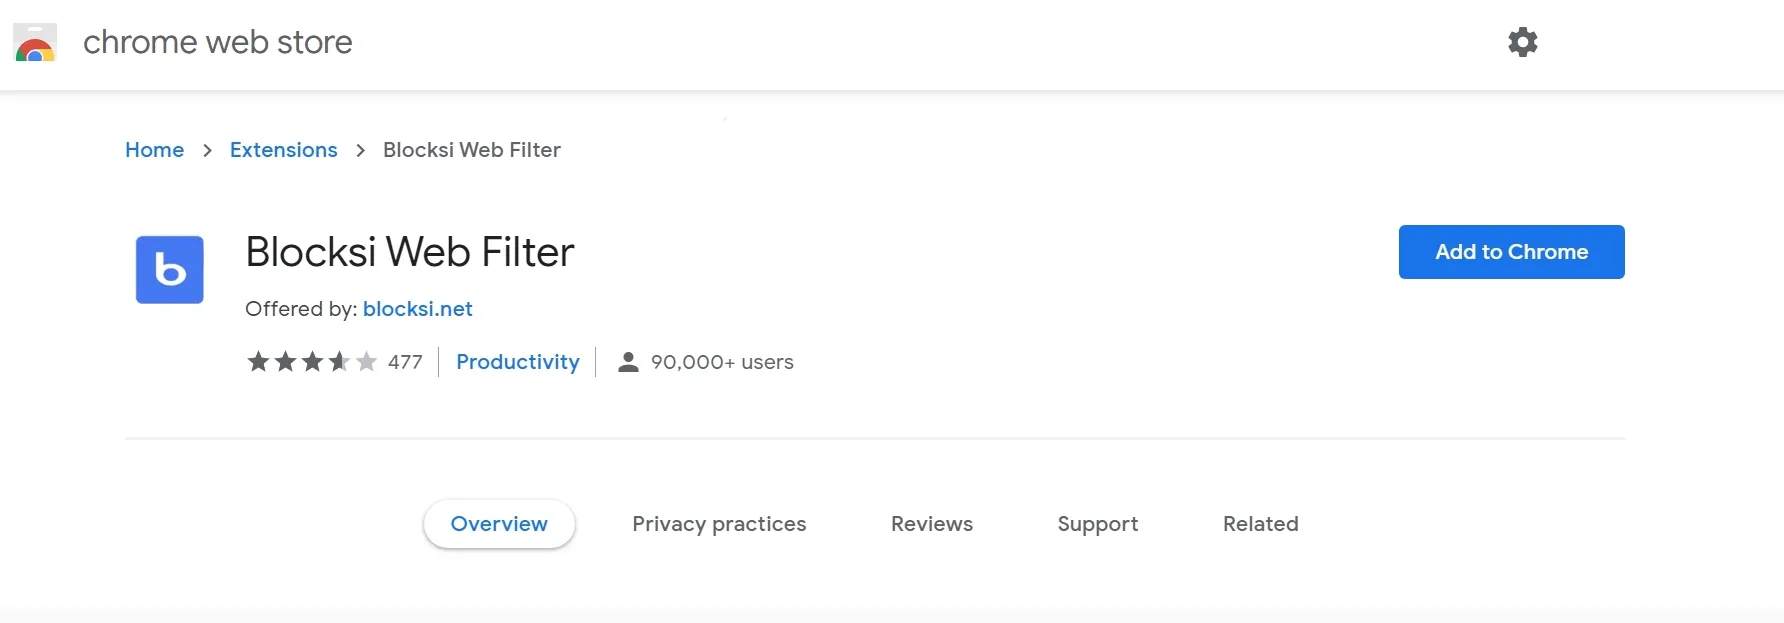The height and width of the screenshot is (623, 1784).
Task: View the Related tab
Action: (x=1260, y=524)
